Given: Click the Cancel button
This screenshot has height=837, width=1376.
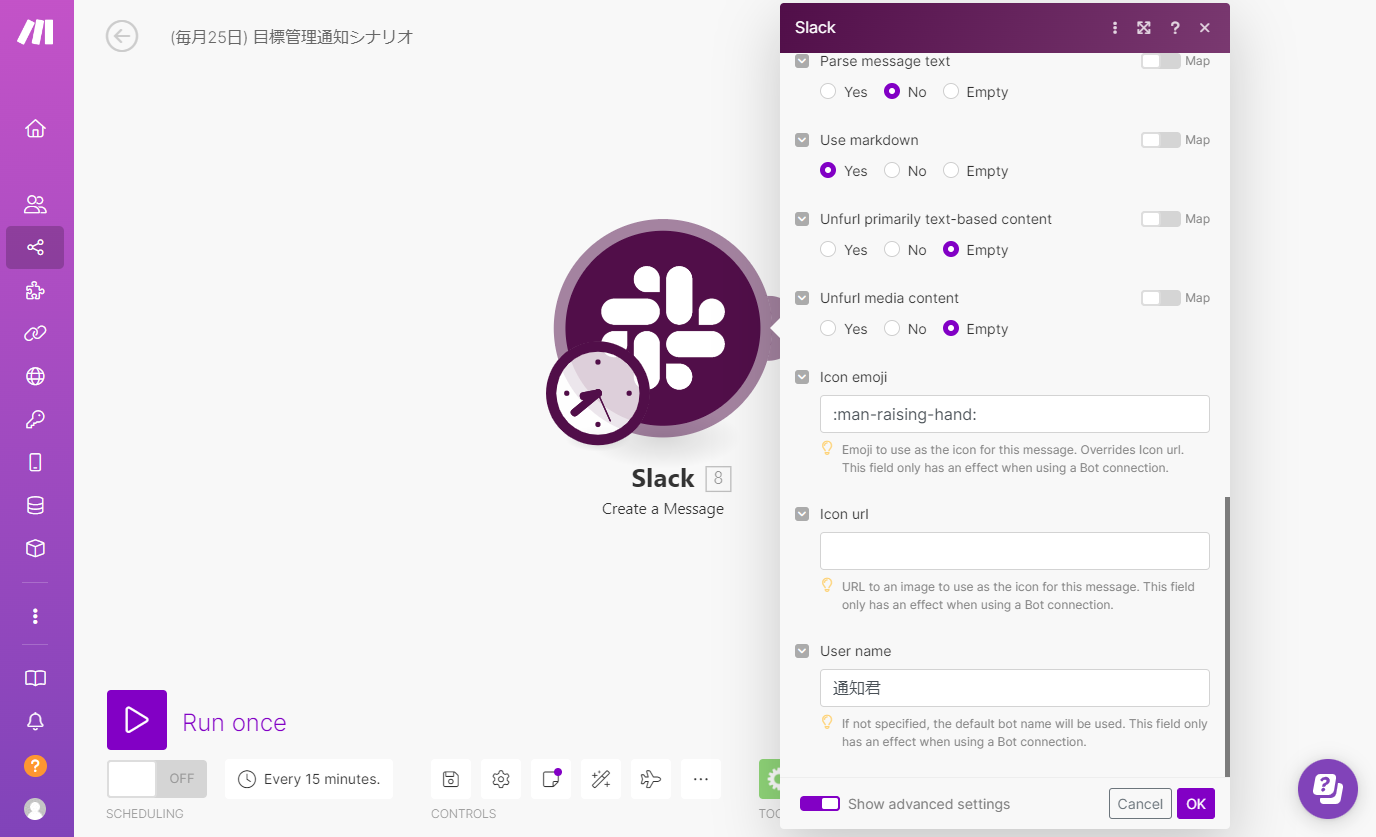Looking at the screenshot, I should (1140, 804).
